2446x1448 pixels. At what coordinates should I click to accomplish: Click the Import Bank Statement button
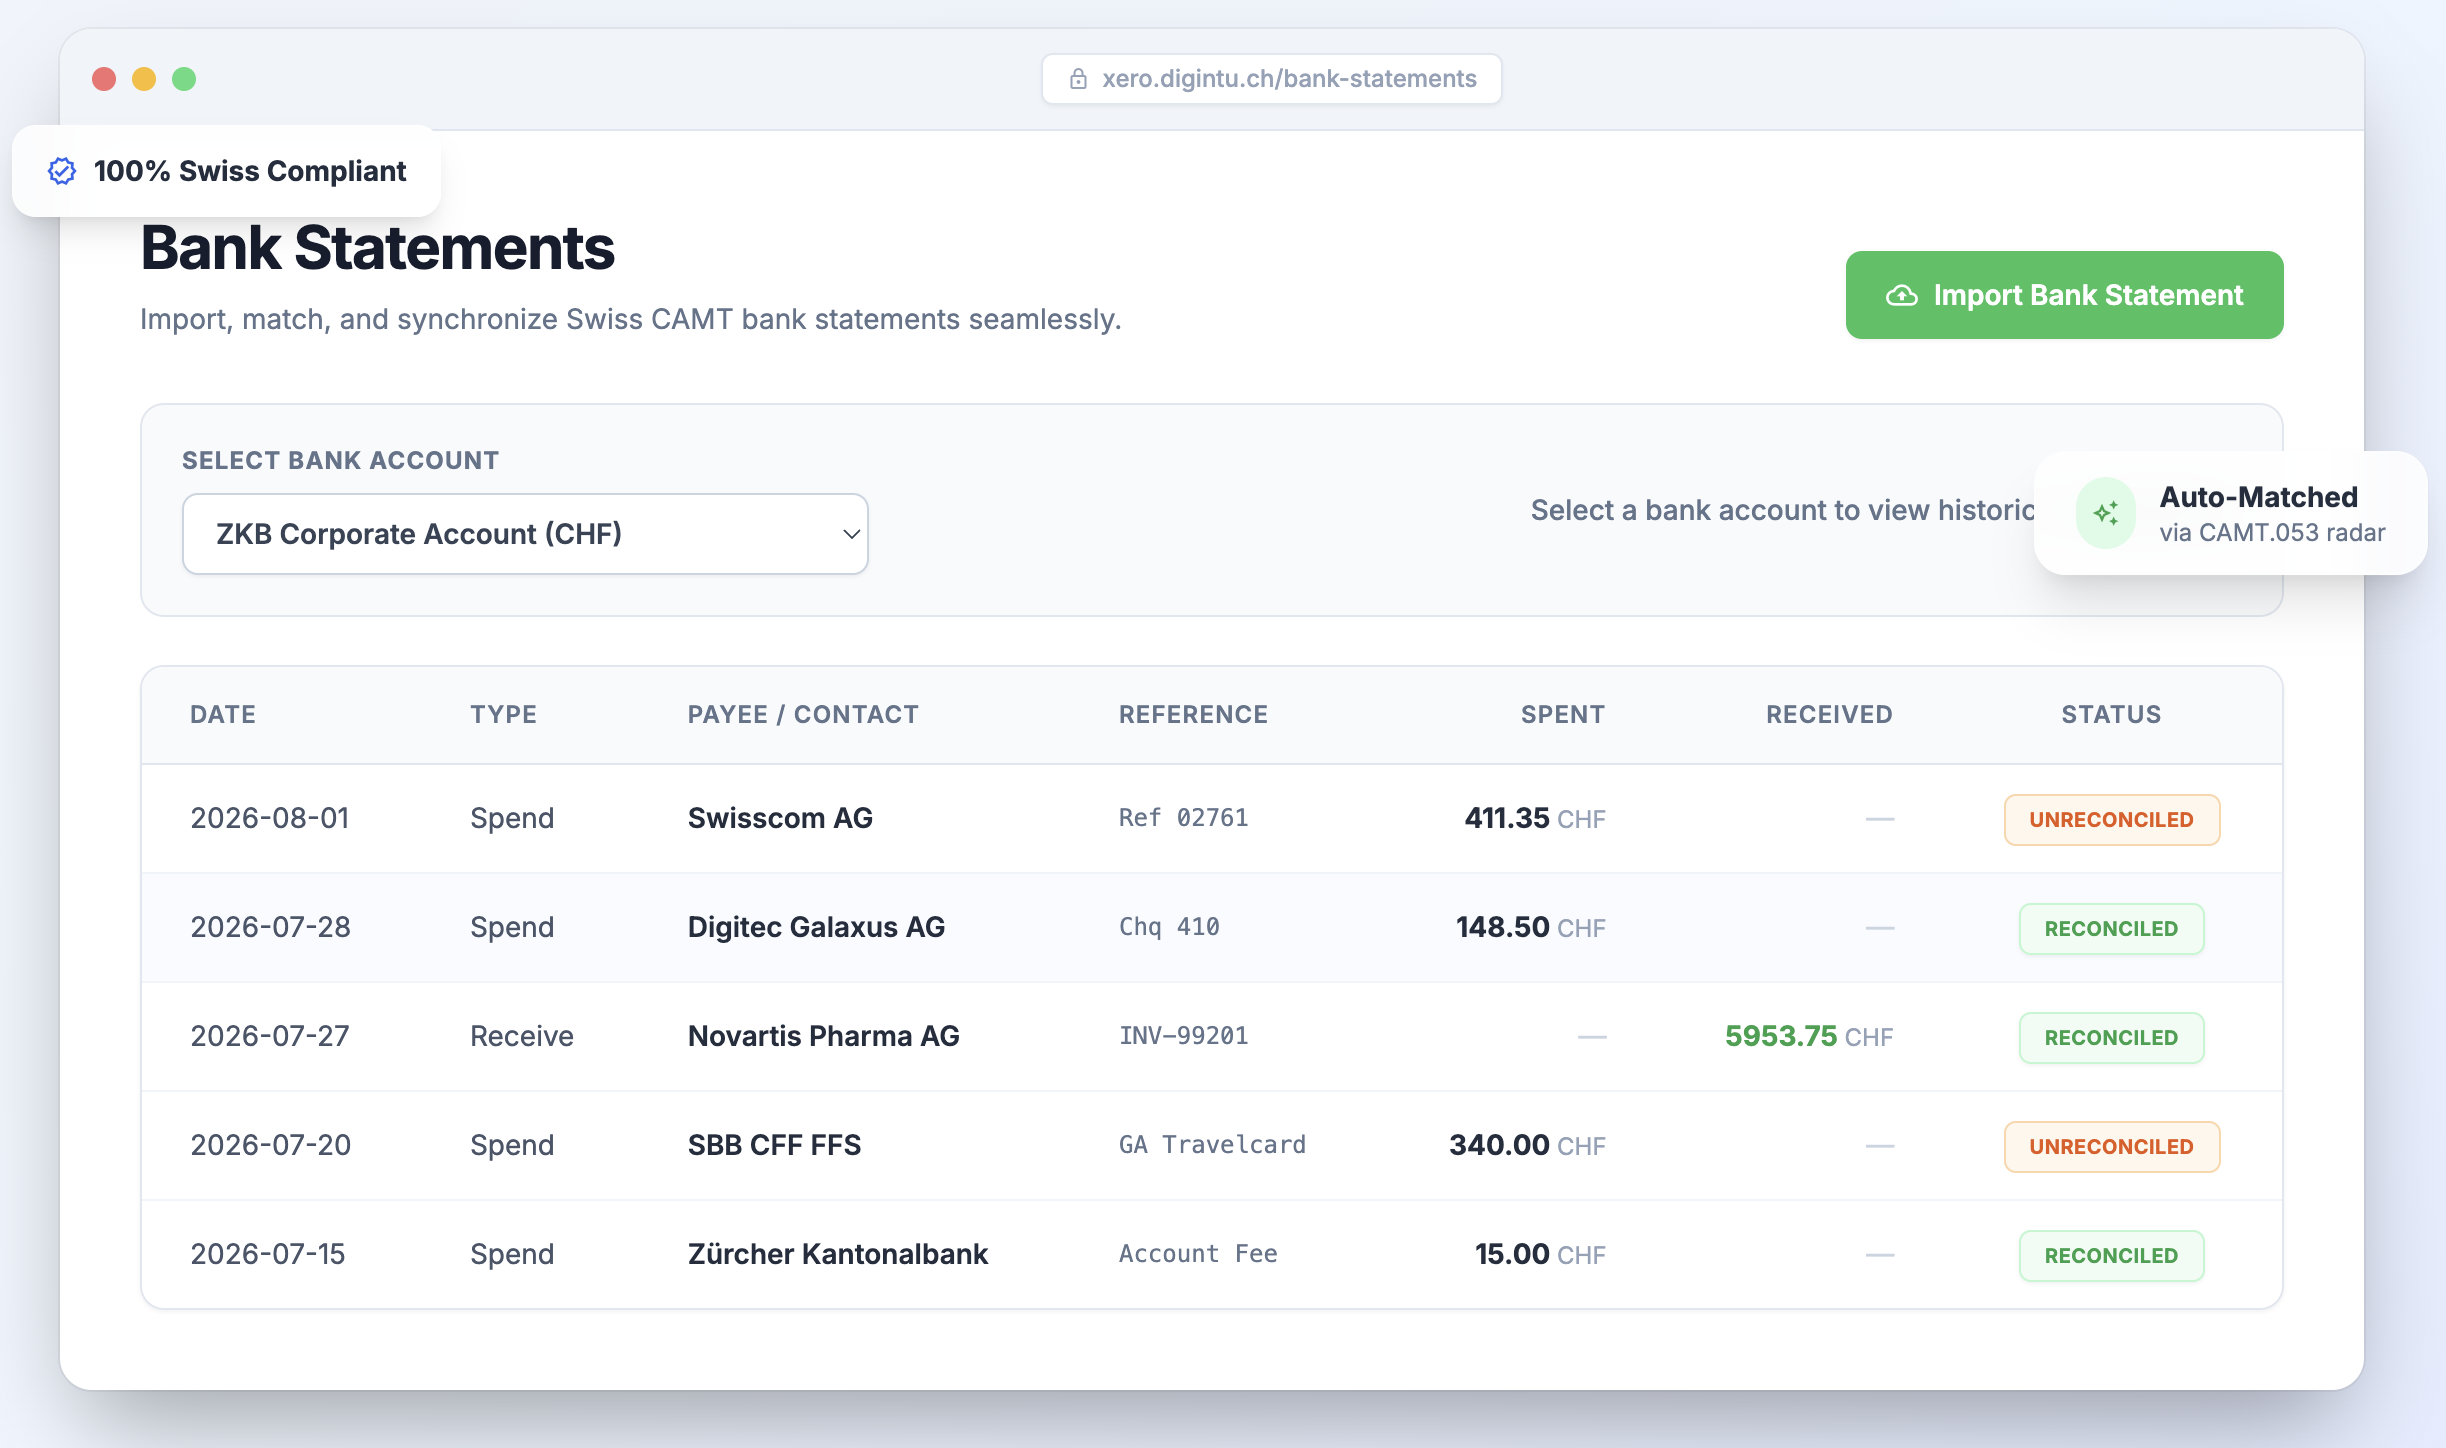pyautogui.click(x=2064, y=295)
